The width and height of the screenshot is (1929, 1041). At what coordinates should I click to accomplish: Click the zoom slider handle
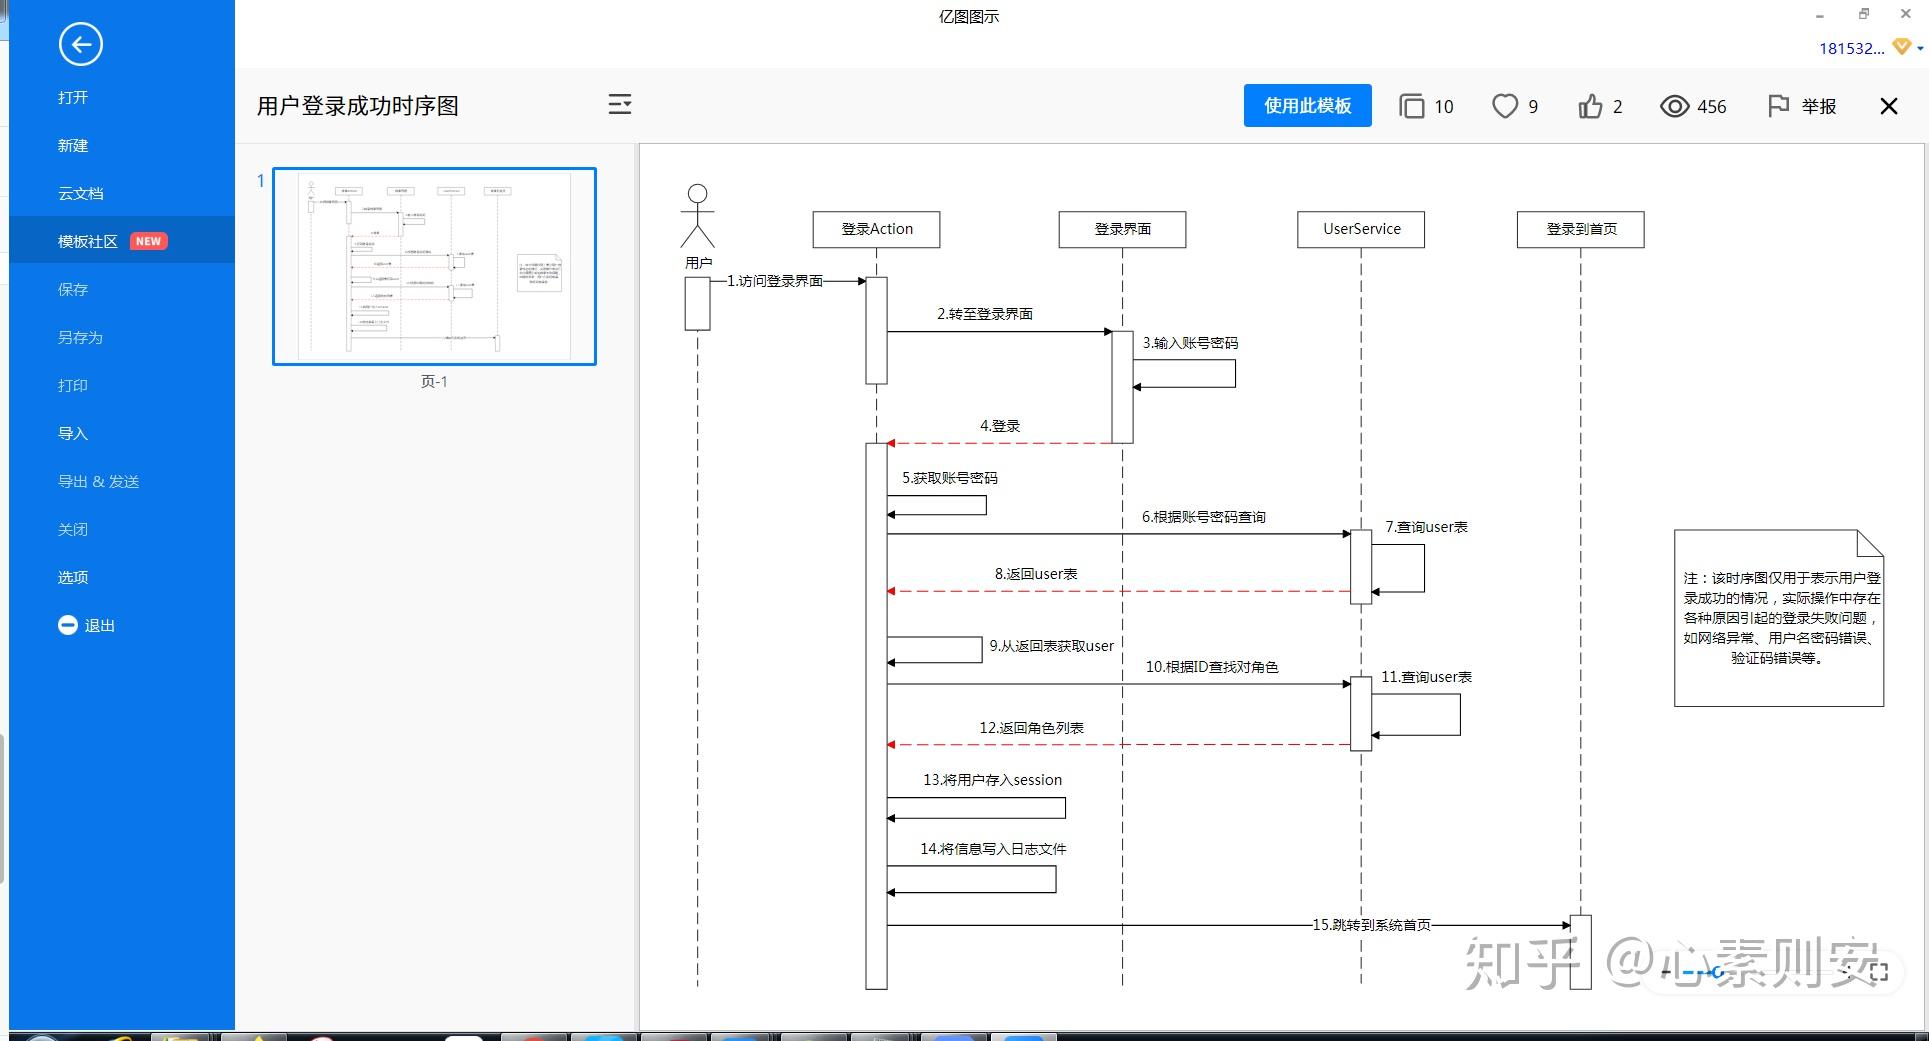(x=1718, y=972)
